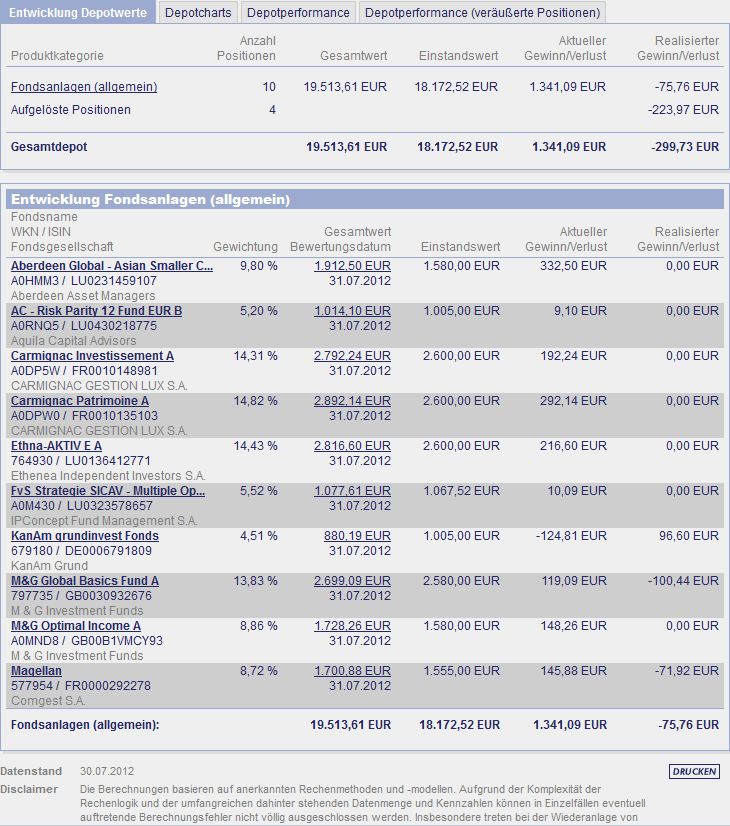Open Depotperformance (veräußerte Positionen) tab

[x=482, y=13]
